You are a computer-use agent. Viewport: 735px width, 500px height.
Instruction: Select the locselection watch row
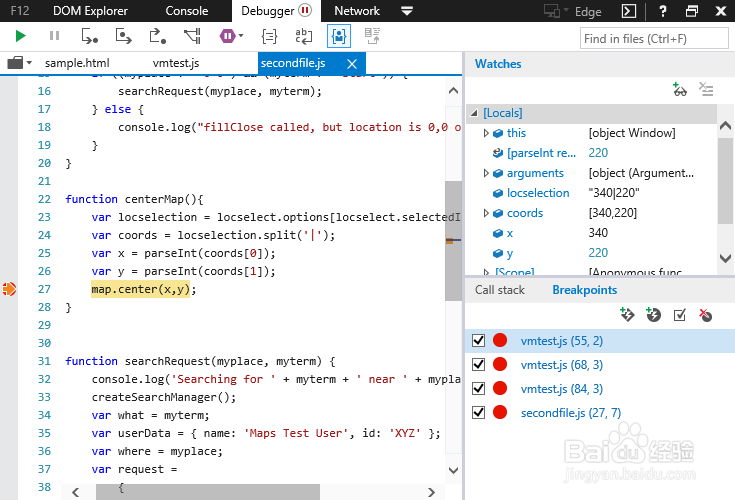tap(591, 193)
